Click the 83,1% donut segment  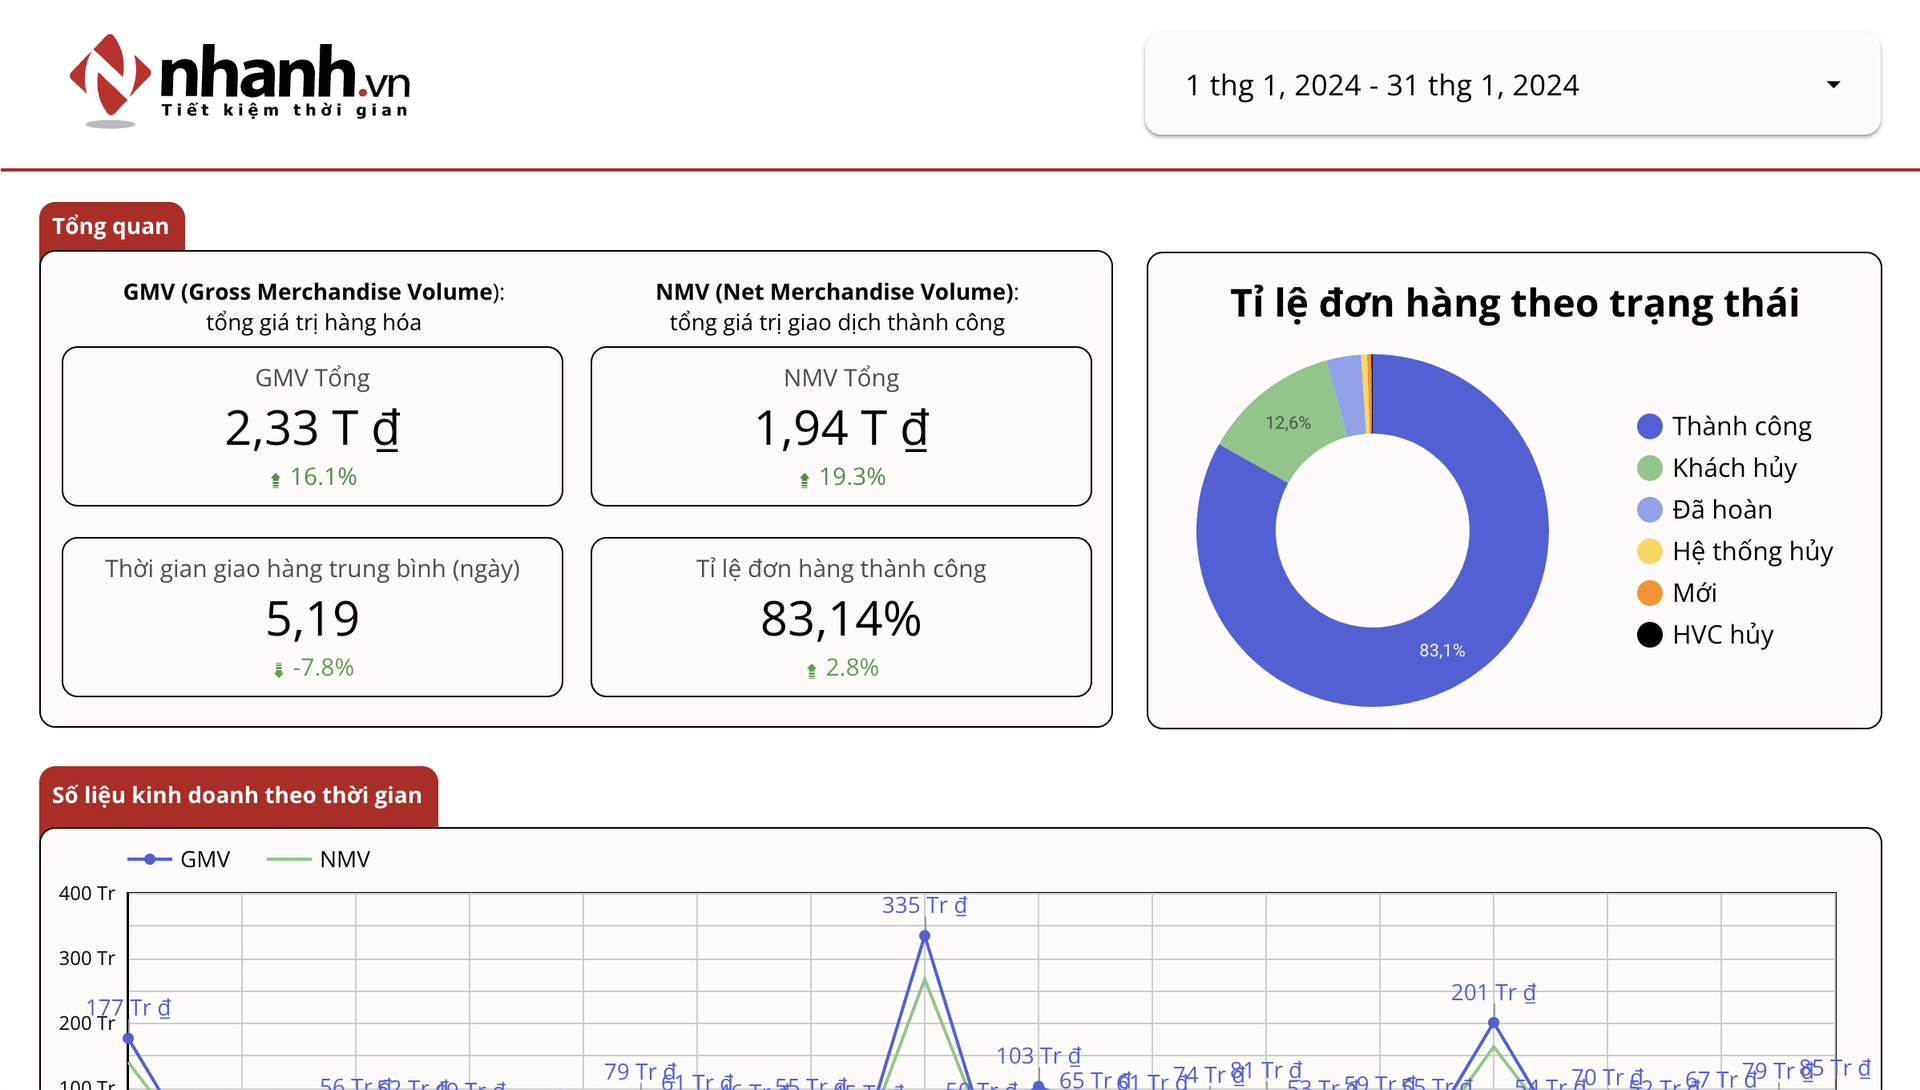coord(1442,650)
